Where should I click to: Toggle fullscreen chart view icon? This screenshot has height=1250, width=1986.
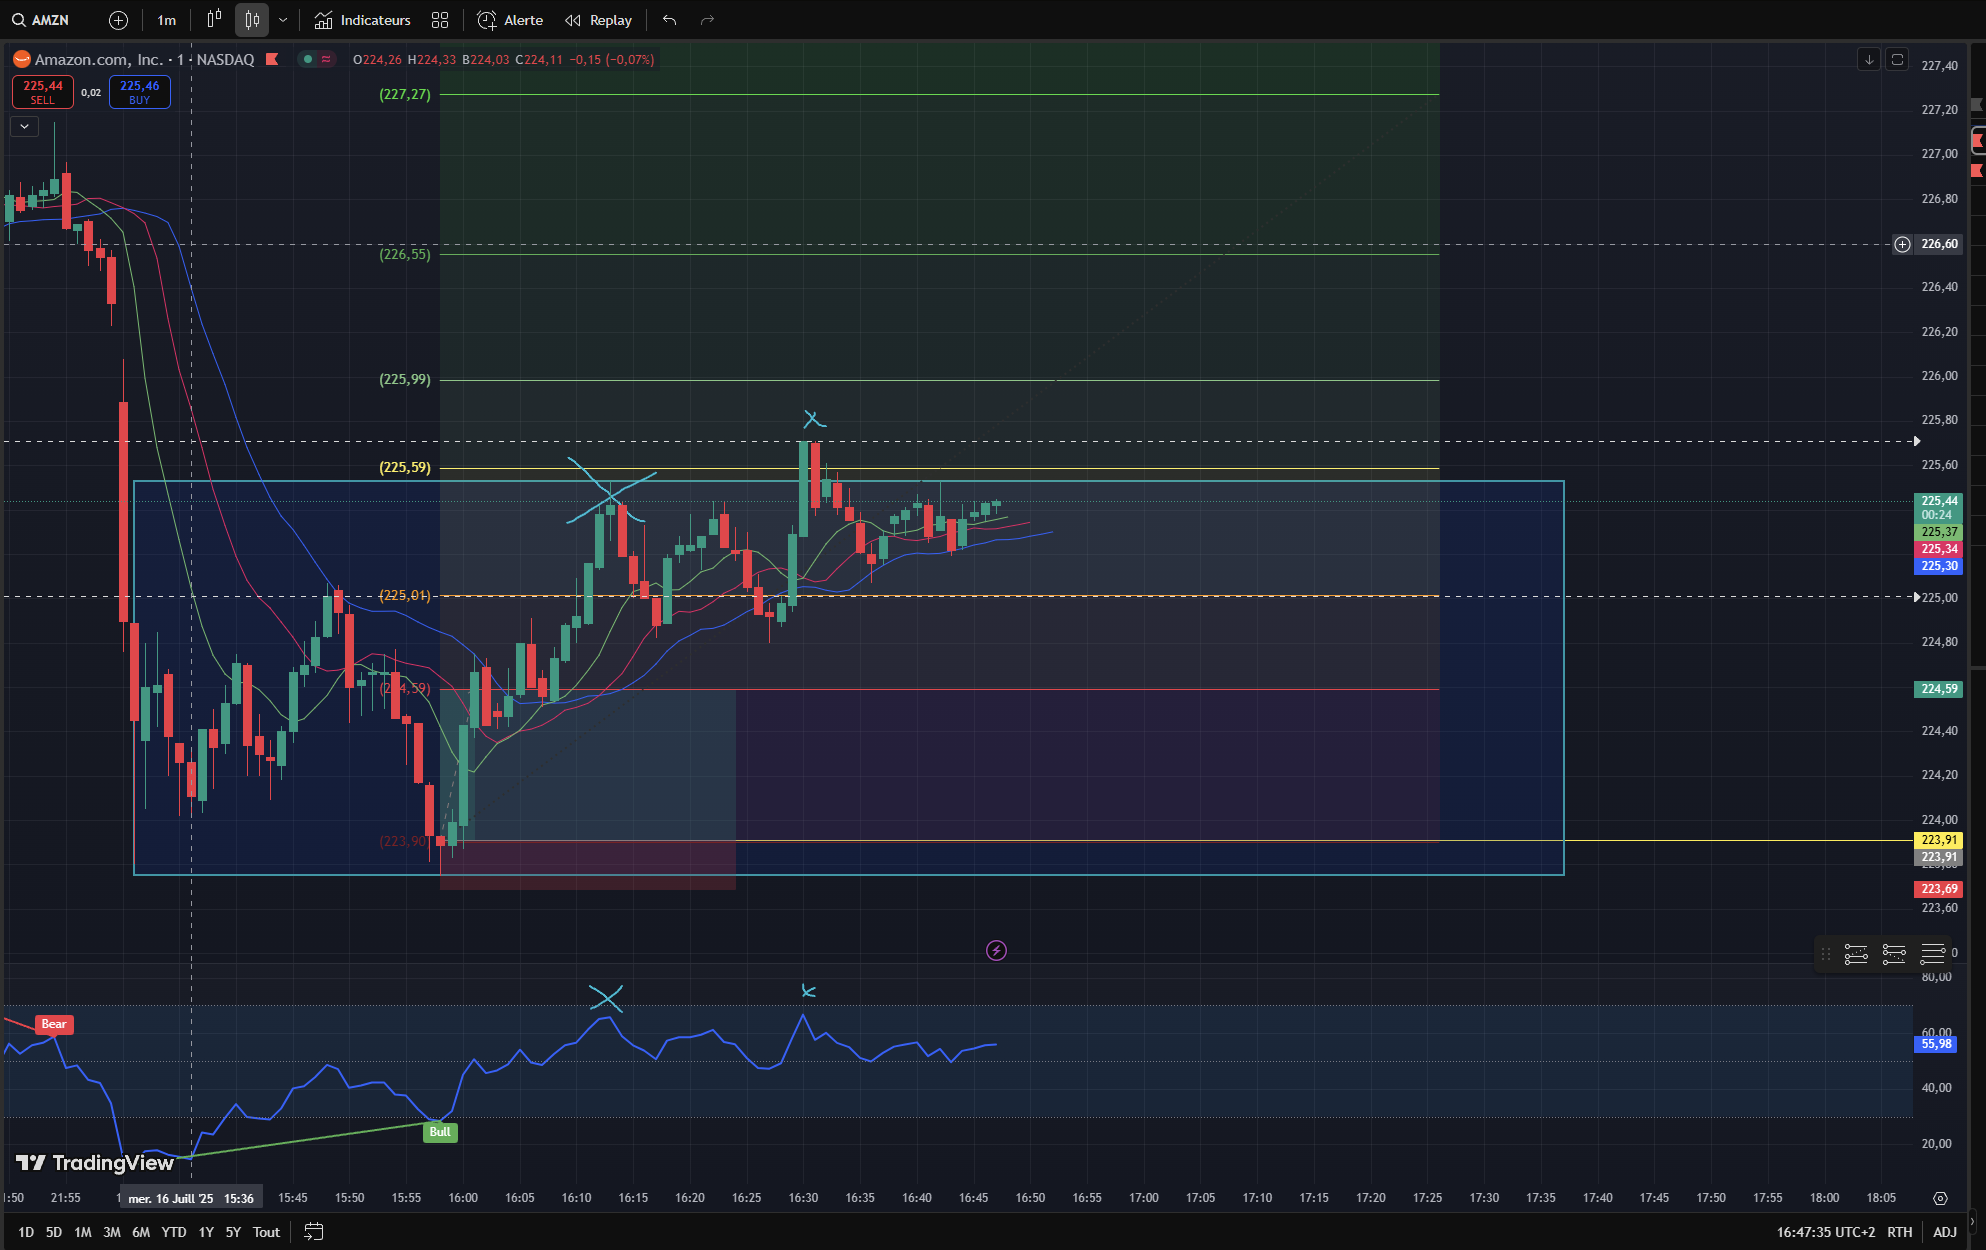pos(1897,60)
